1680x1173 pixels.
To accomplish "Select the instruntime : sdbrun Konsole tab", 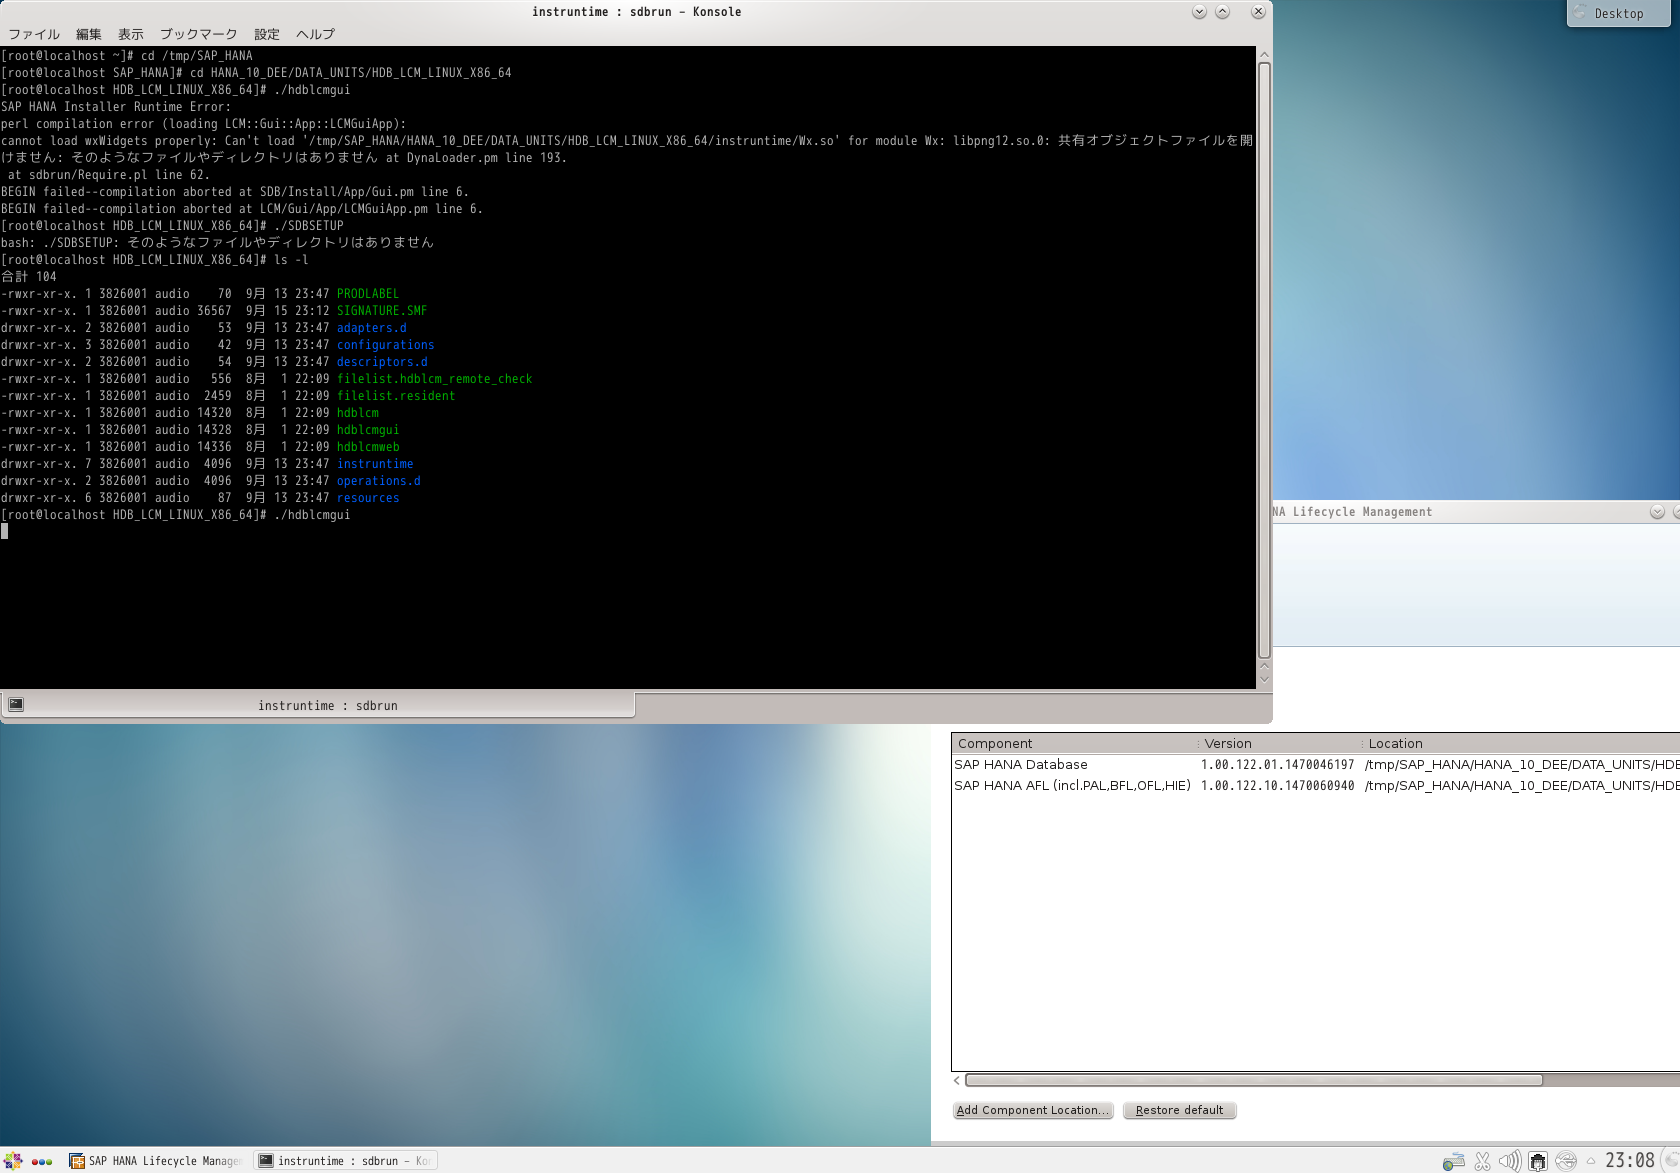I will [318, 705].
